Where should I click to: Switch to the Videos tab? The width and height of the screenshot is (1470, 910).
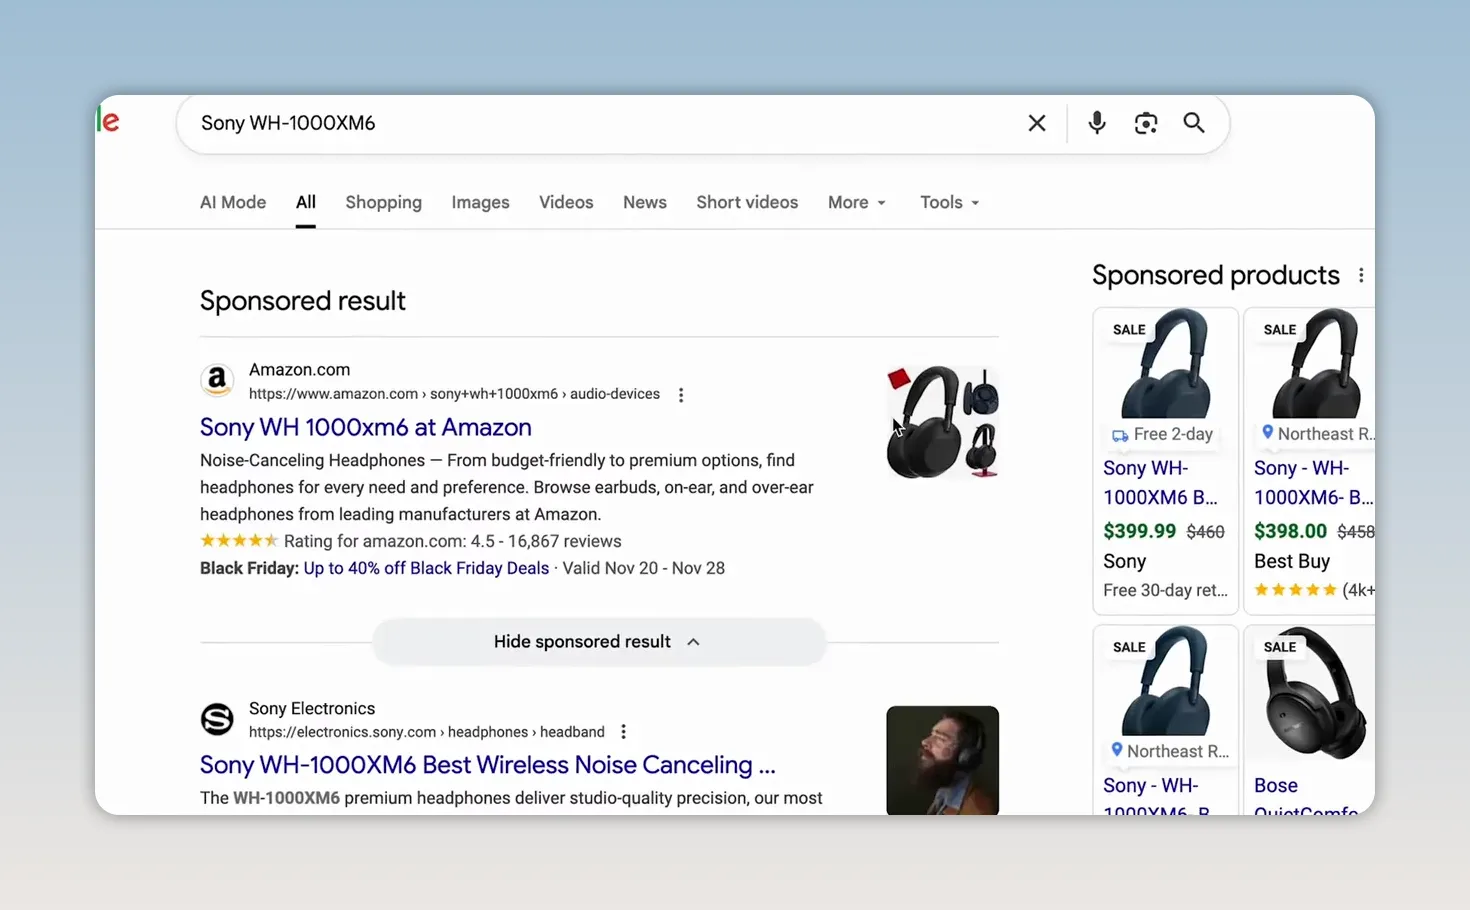[566, 202]
